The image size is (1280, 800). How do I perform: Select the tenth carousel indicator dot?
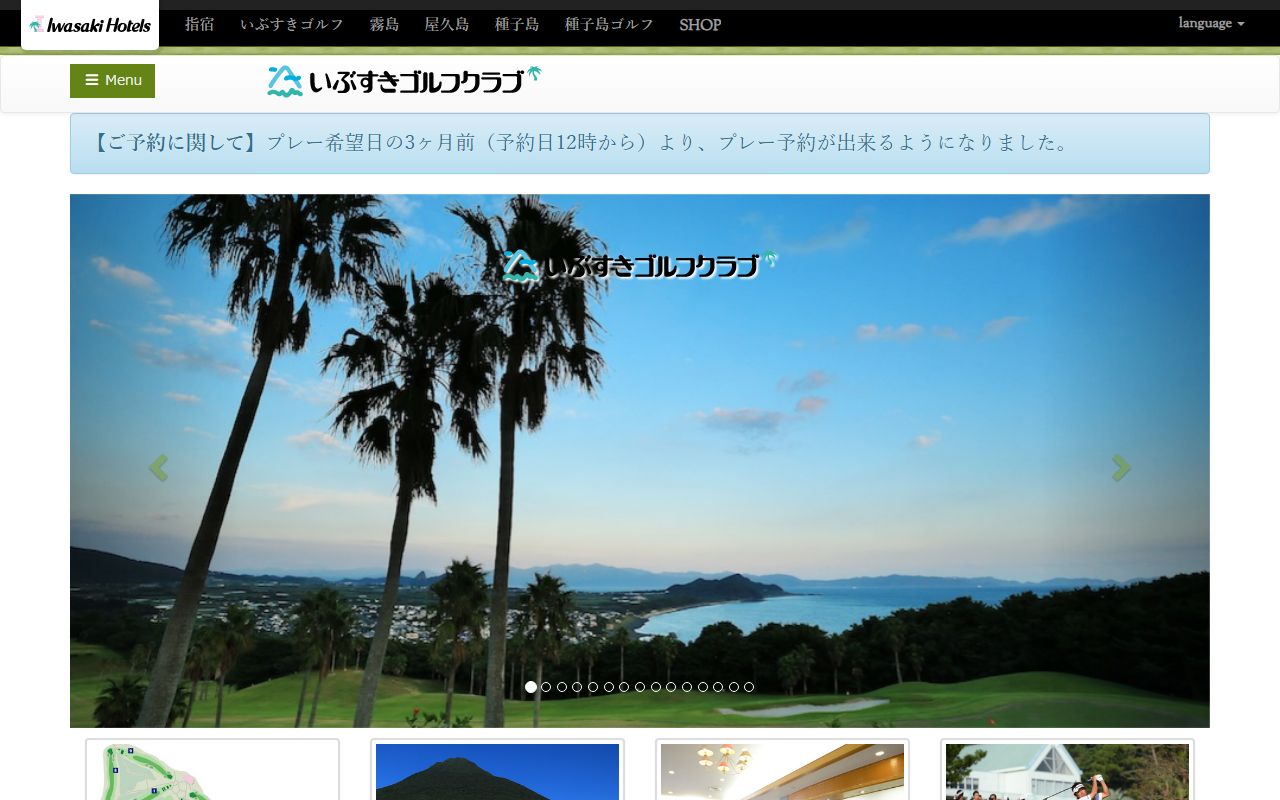(x=671, y=687)
